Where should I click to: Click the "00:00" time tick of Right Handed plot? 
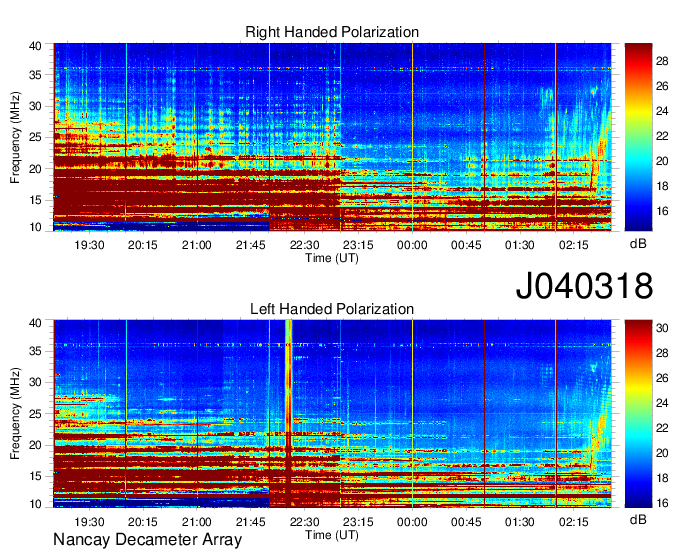pyautogui.click(x=412, y=245)
